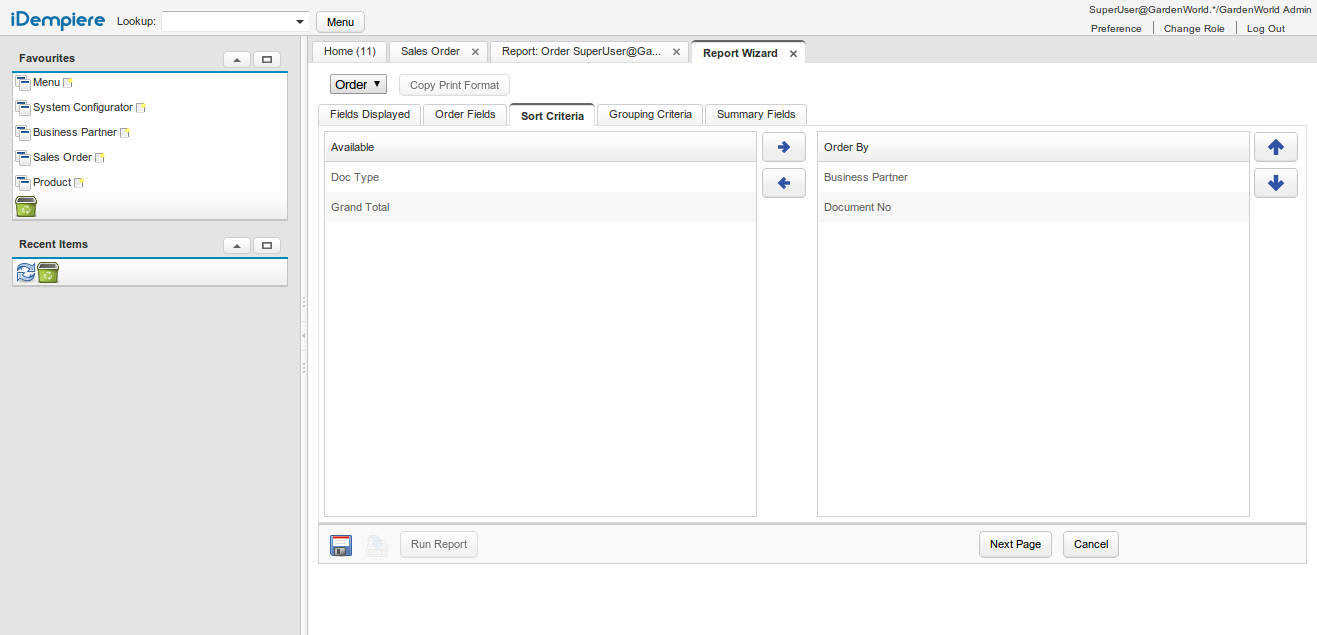Open System Configurator from Favourites
Viewport: 1317px width, 635px height.
coord(82,107)
